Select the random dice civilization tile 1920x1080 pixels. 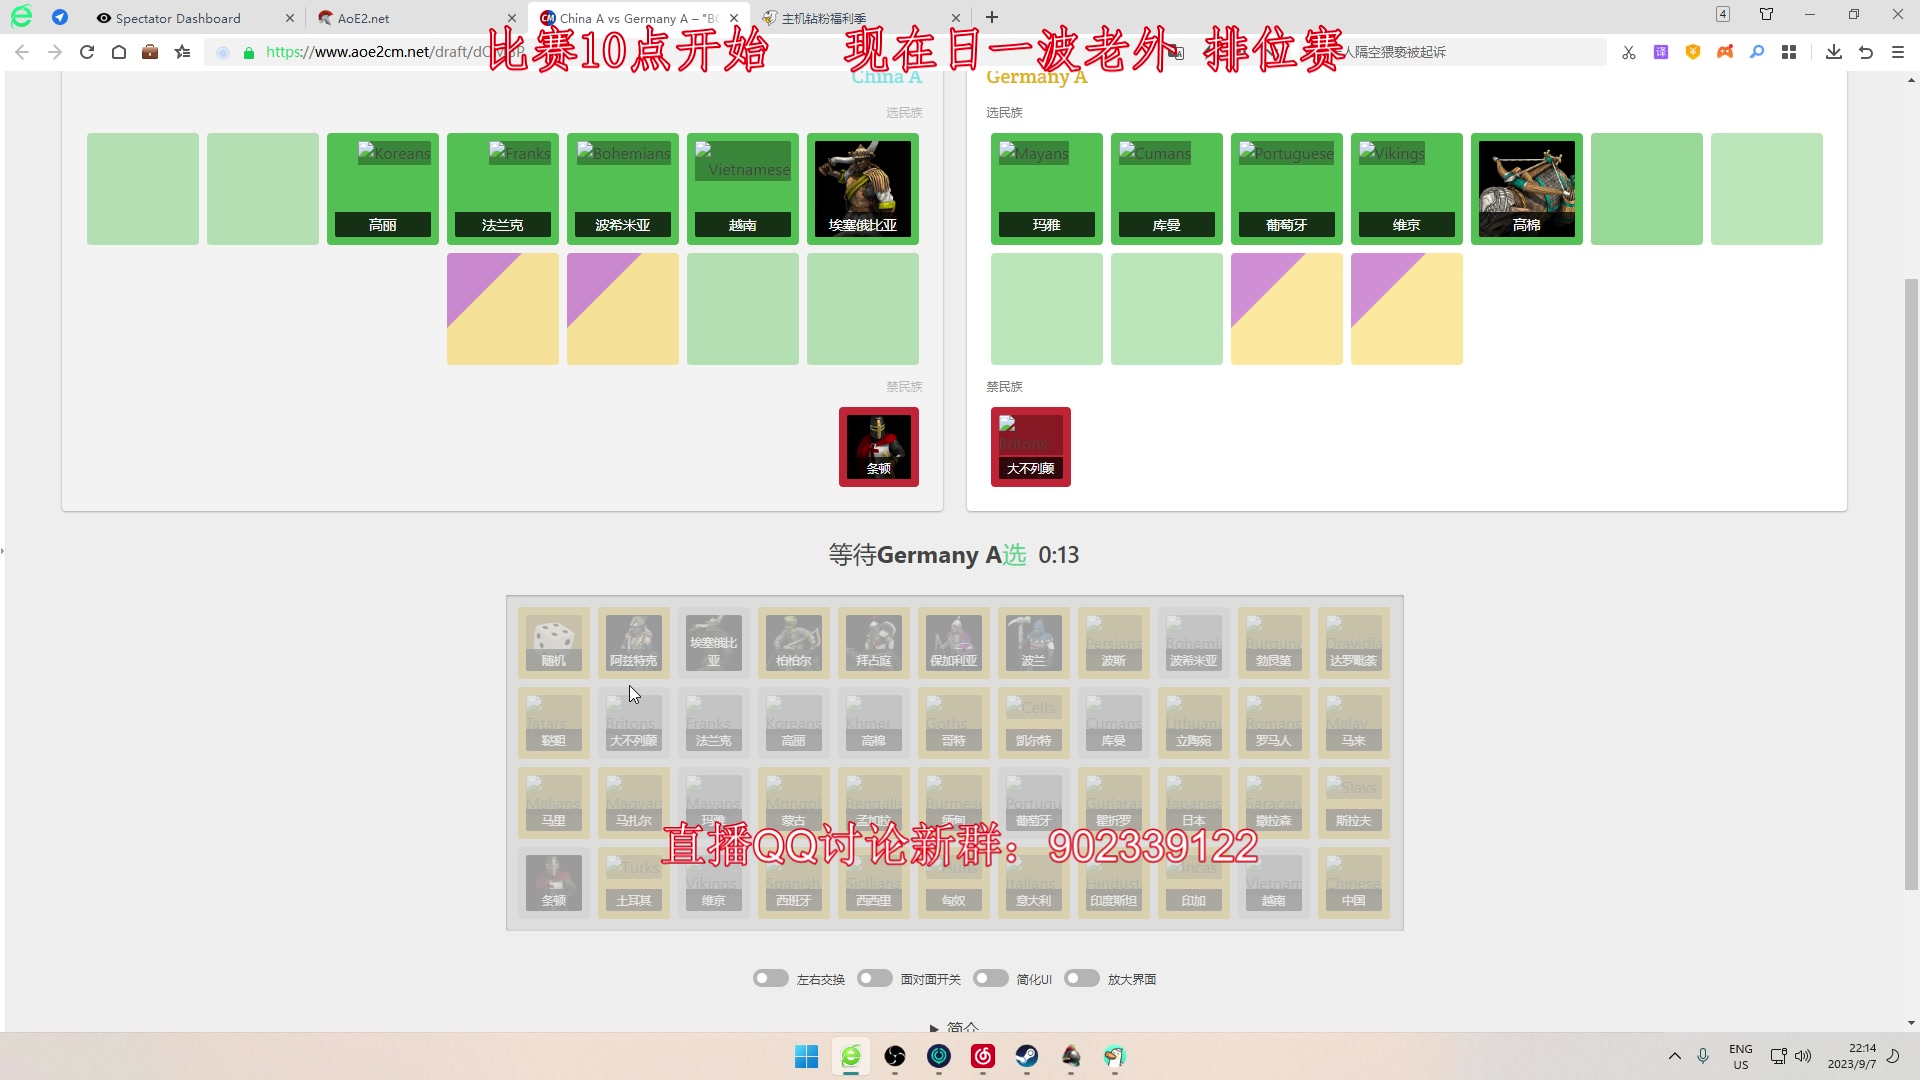click(553, 642)
